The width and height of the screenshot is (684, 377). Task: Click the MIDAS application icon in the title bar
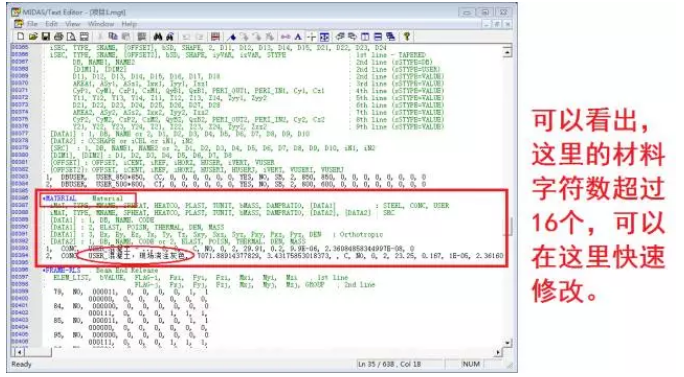(x=16, y=12)
